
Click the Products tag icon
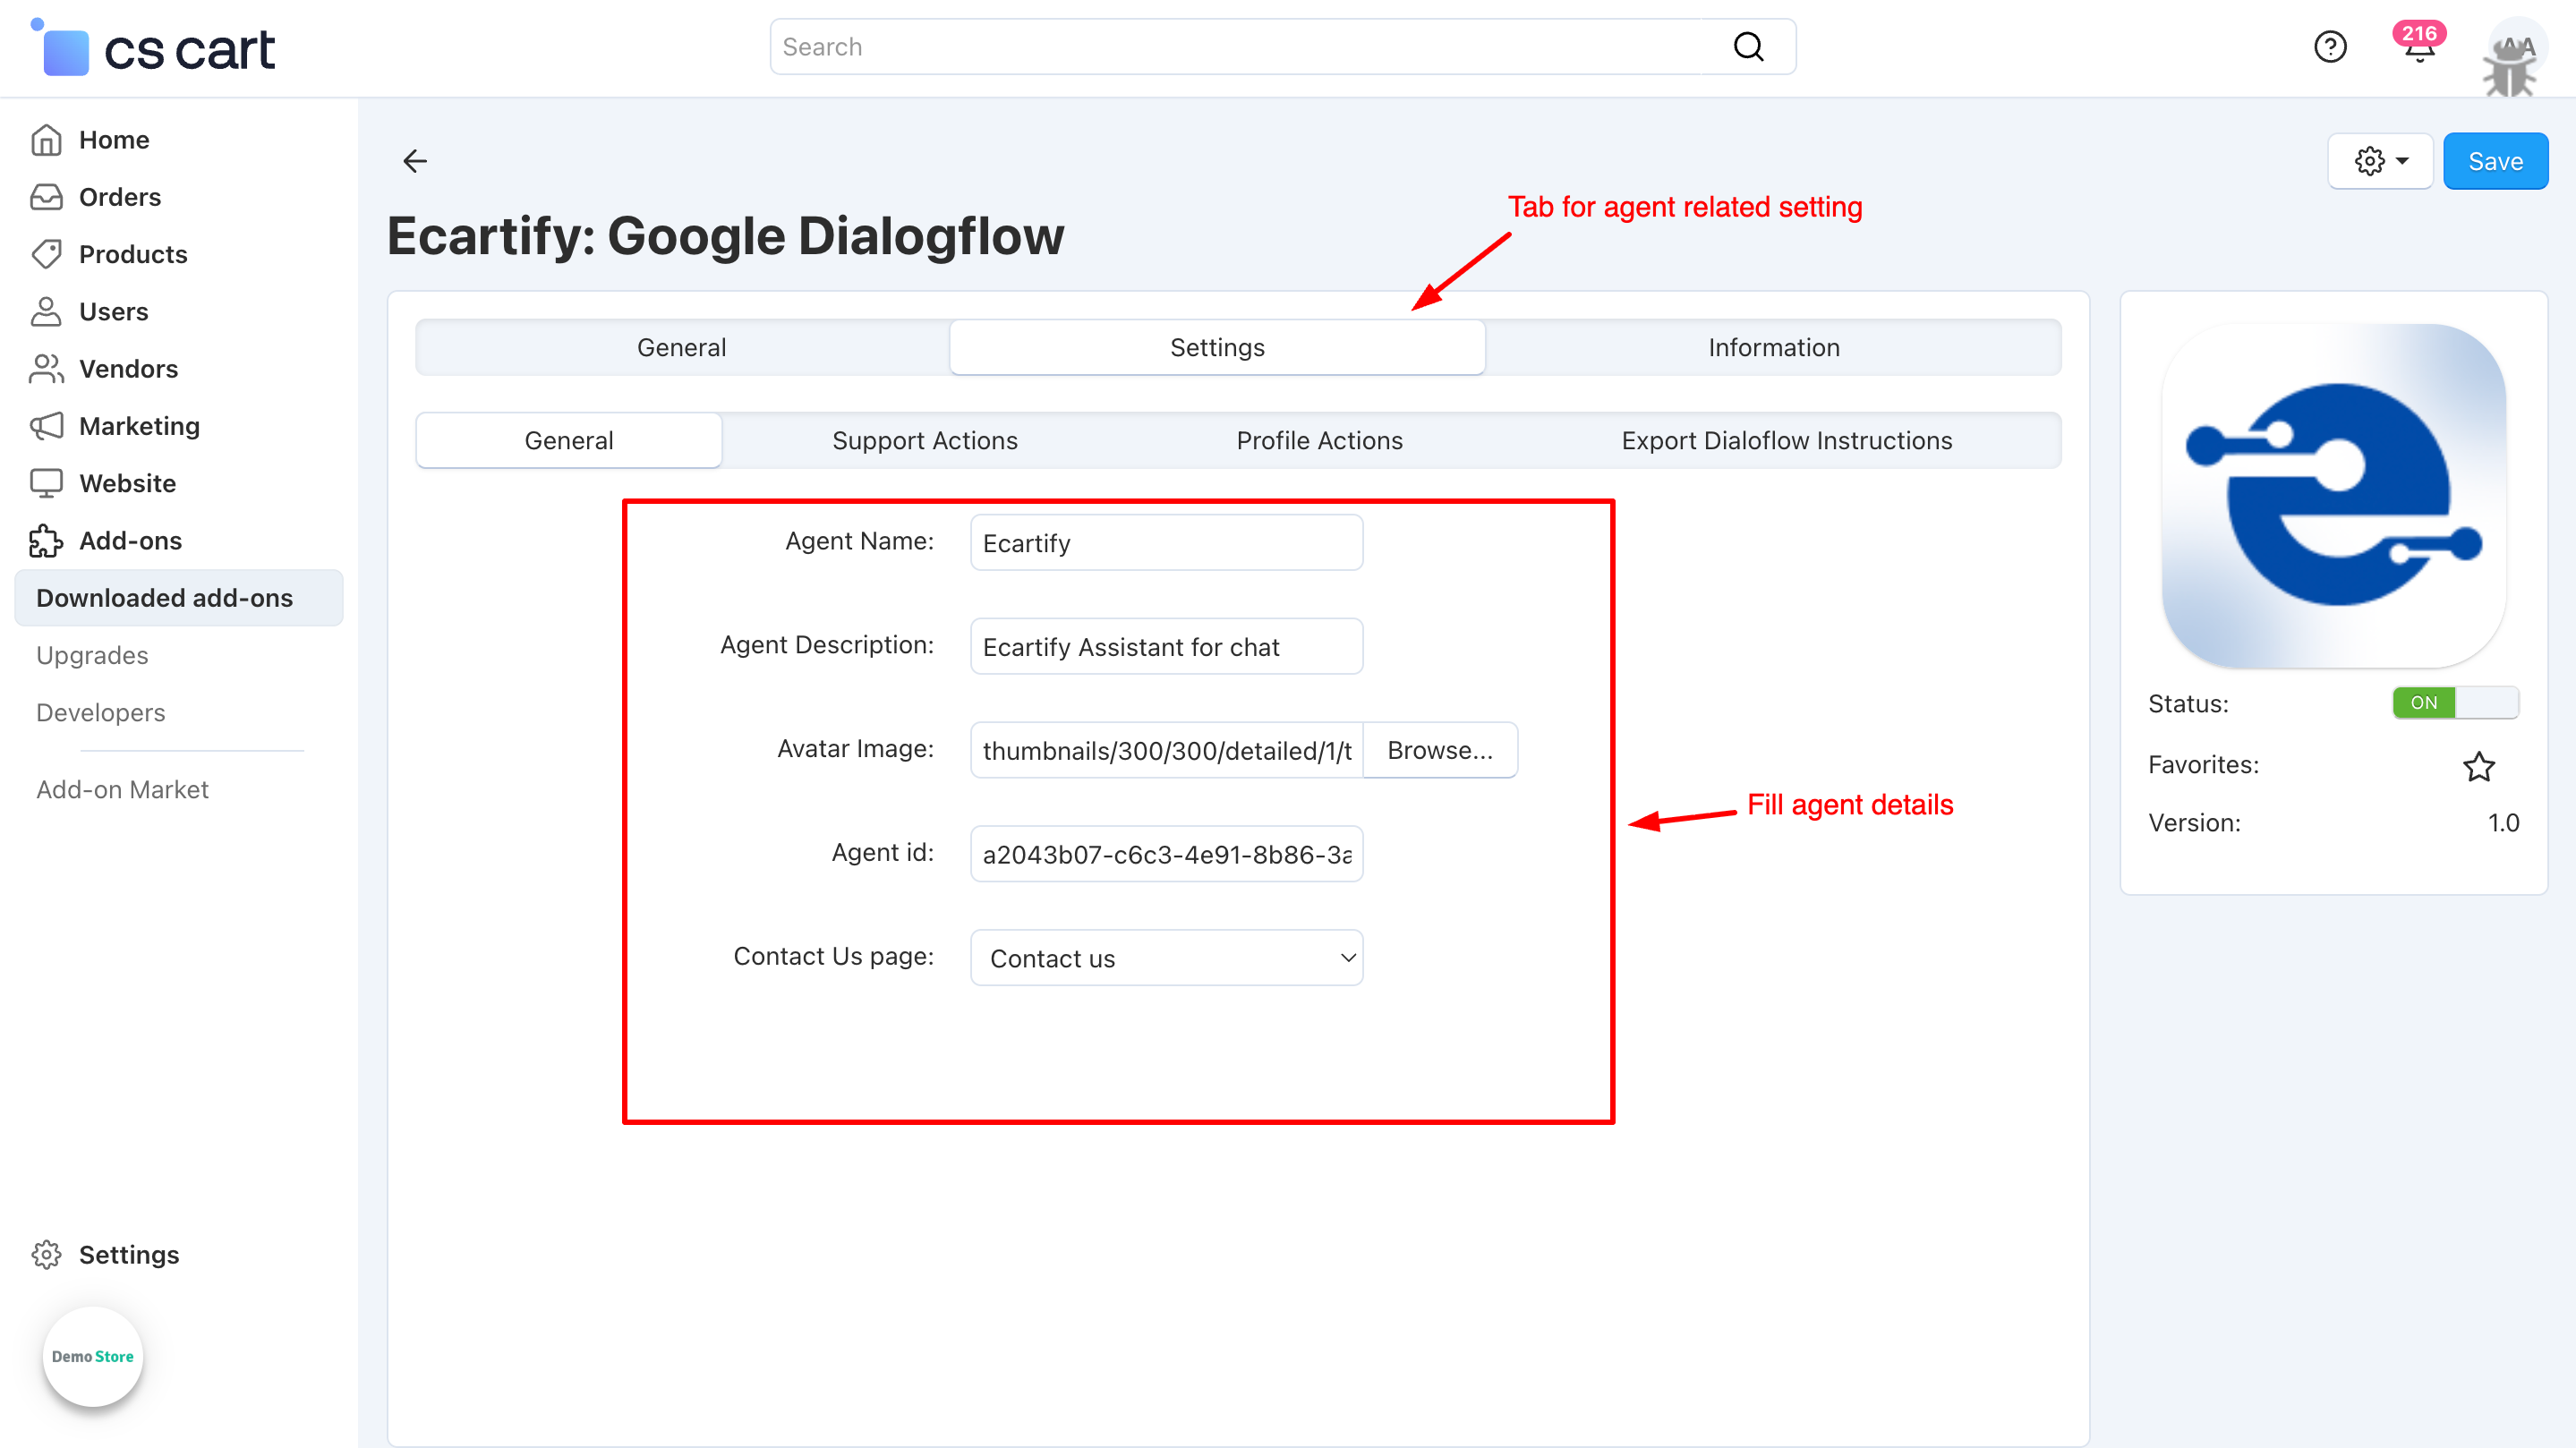point(46,254)
